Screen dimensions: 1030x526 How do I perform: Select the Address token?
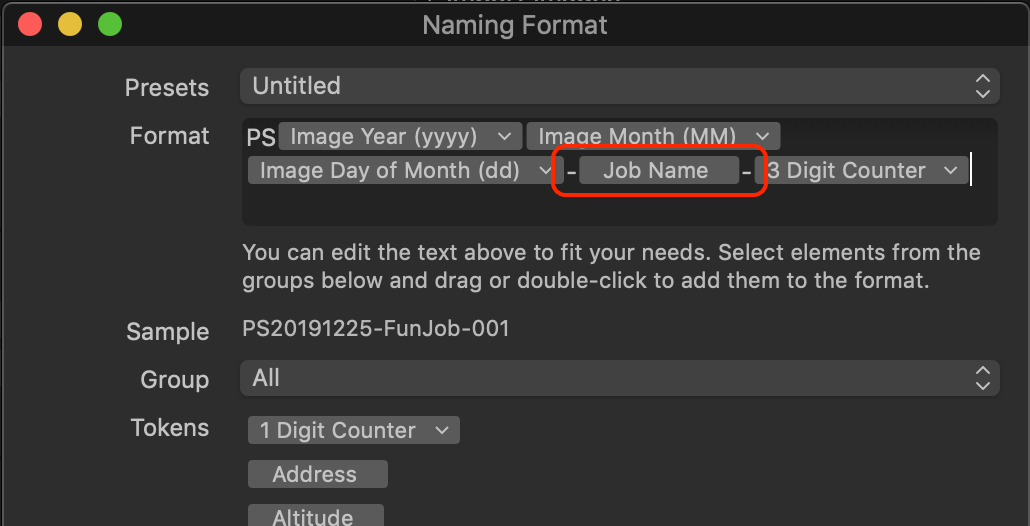318,474
